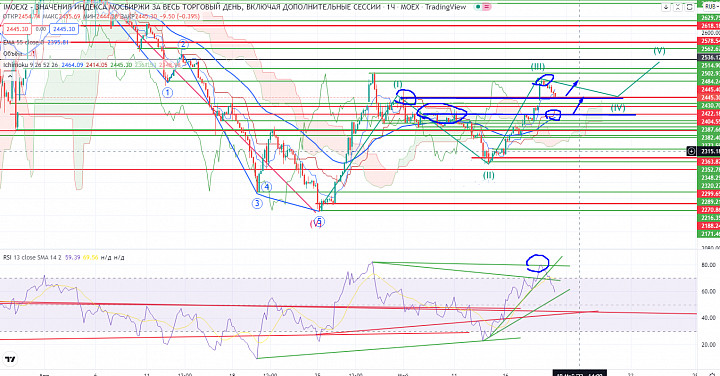Screen dimensions: 720x376
Task: Click the dark 2536.1 price label
Action: click(710, 57)
